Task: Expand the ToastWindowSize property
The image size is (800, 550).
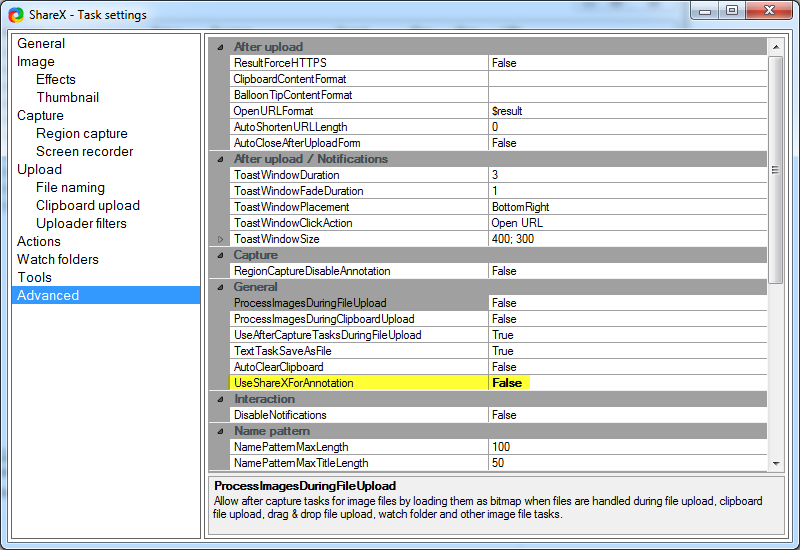Action: (220, 239)
